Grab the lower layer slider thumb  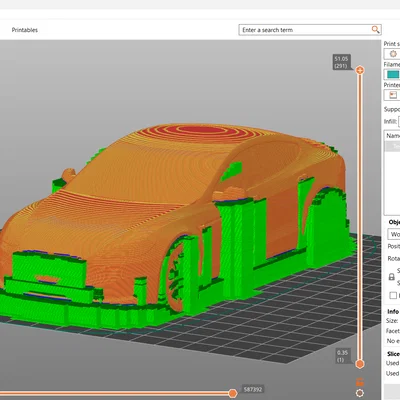[360, 364]
